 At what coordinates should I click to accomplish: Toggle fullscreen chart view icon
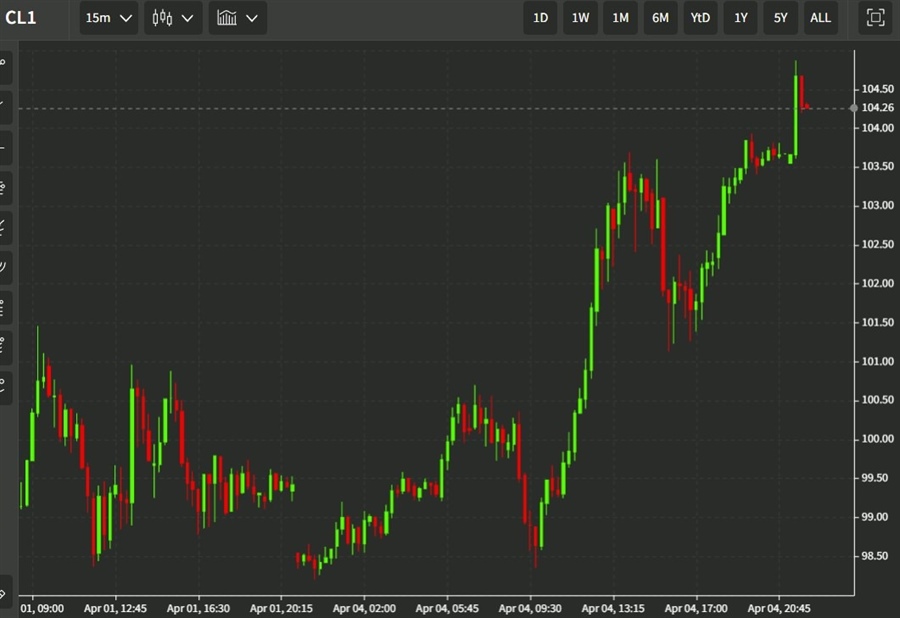(x=875, y=18)
